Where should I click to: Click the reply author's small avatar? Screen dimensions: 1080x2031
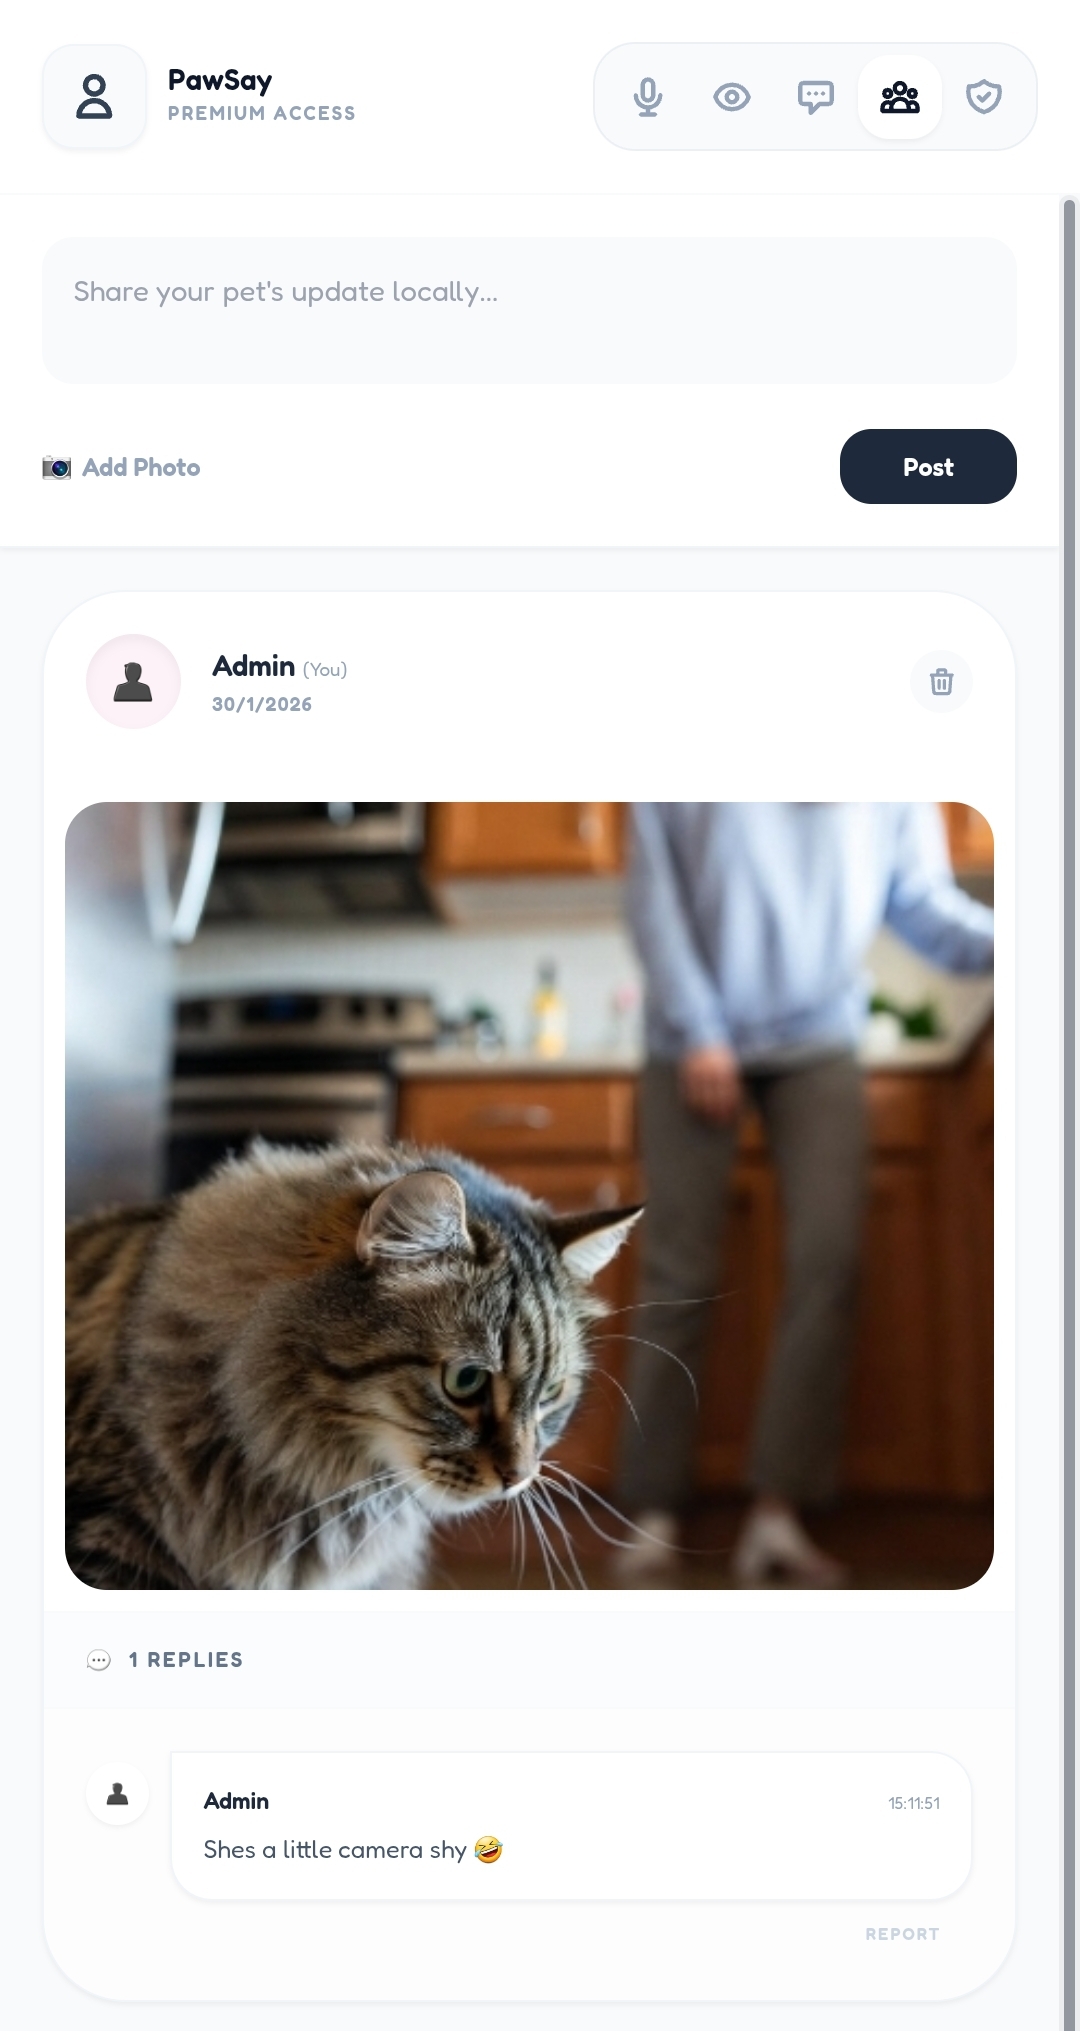(118, 1794)
